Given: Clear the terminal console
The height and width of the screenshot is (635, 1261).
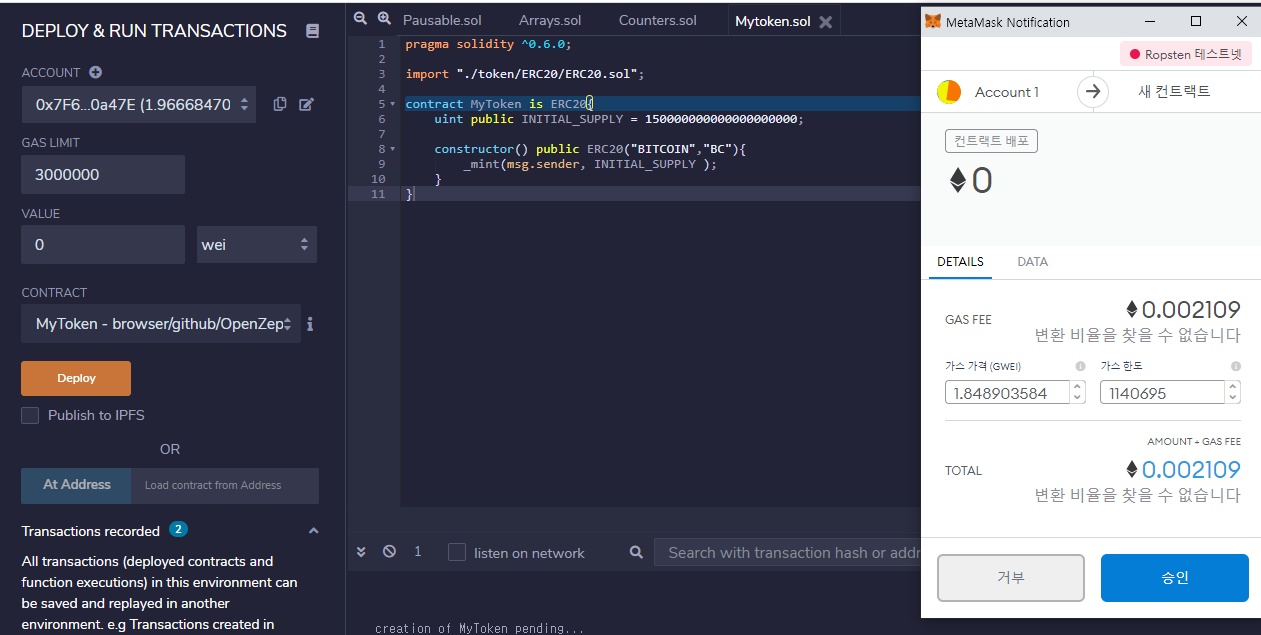Looking at the screenshot, I should [x=389, y=552].
